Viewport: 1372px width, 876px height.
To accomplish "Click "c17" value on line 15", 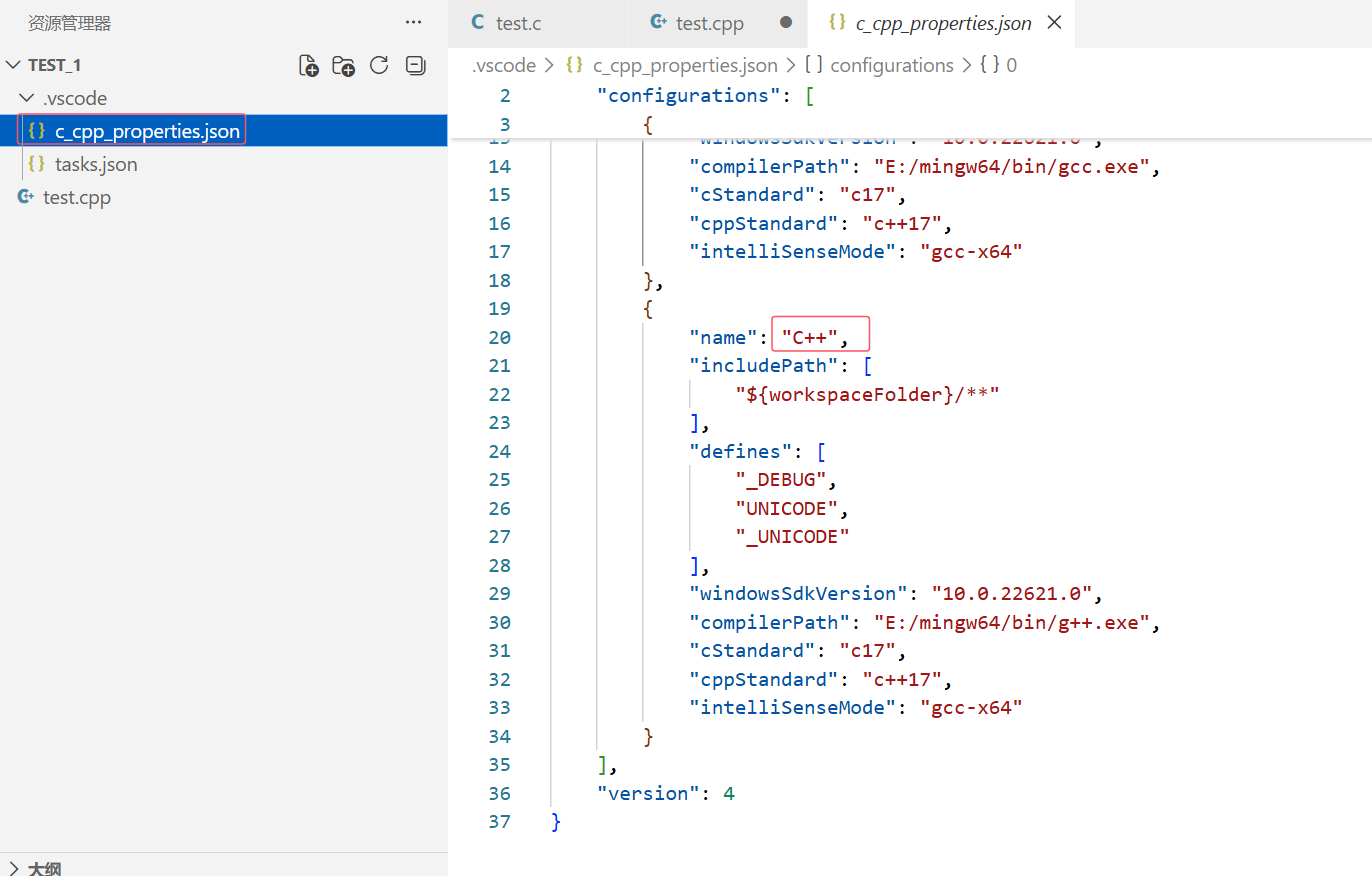I will pos(867,194).
